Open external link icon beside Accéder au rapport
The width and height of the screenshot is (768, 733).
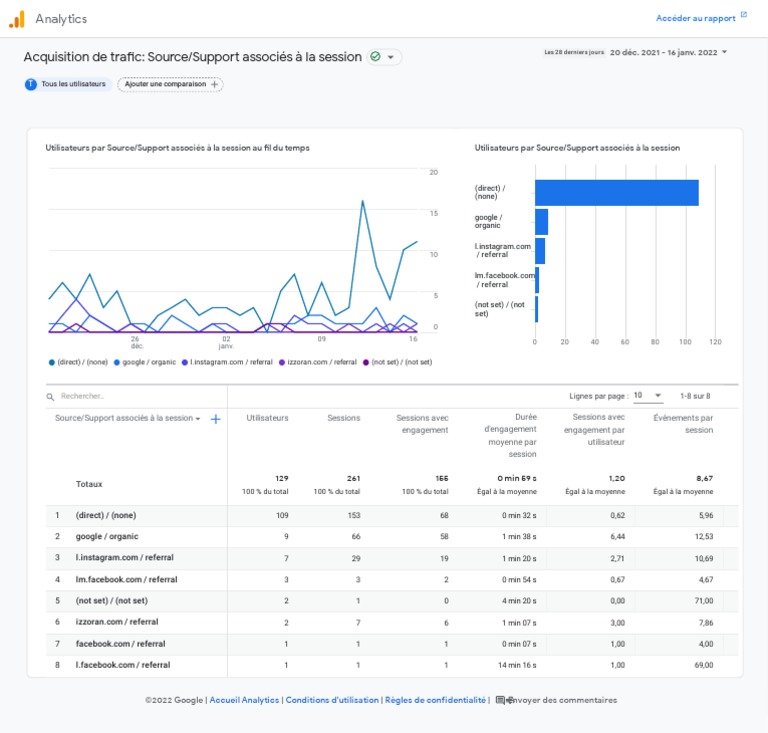pyautogui.click(x=744, y=15)
